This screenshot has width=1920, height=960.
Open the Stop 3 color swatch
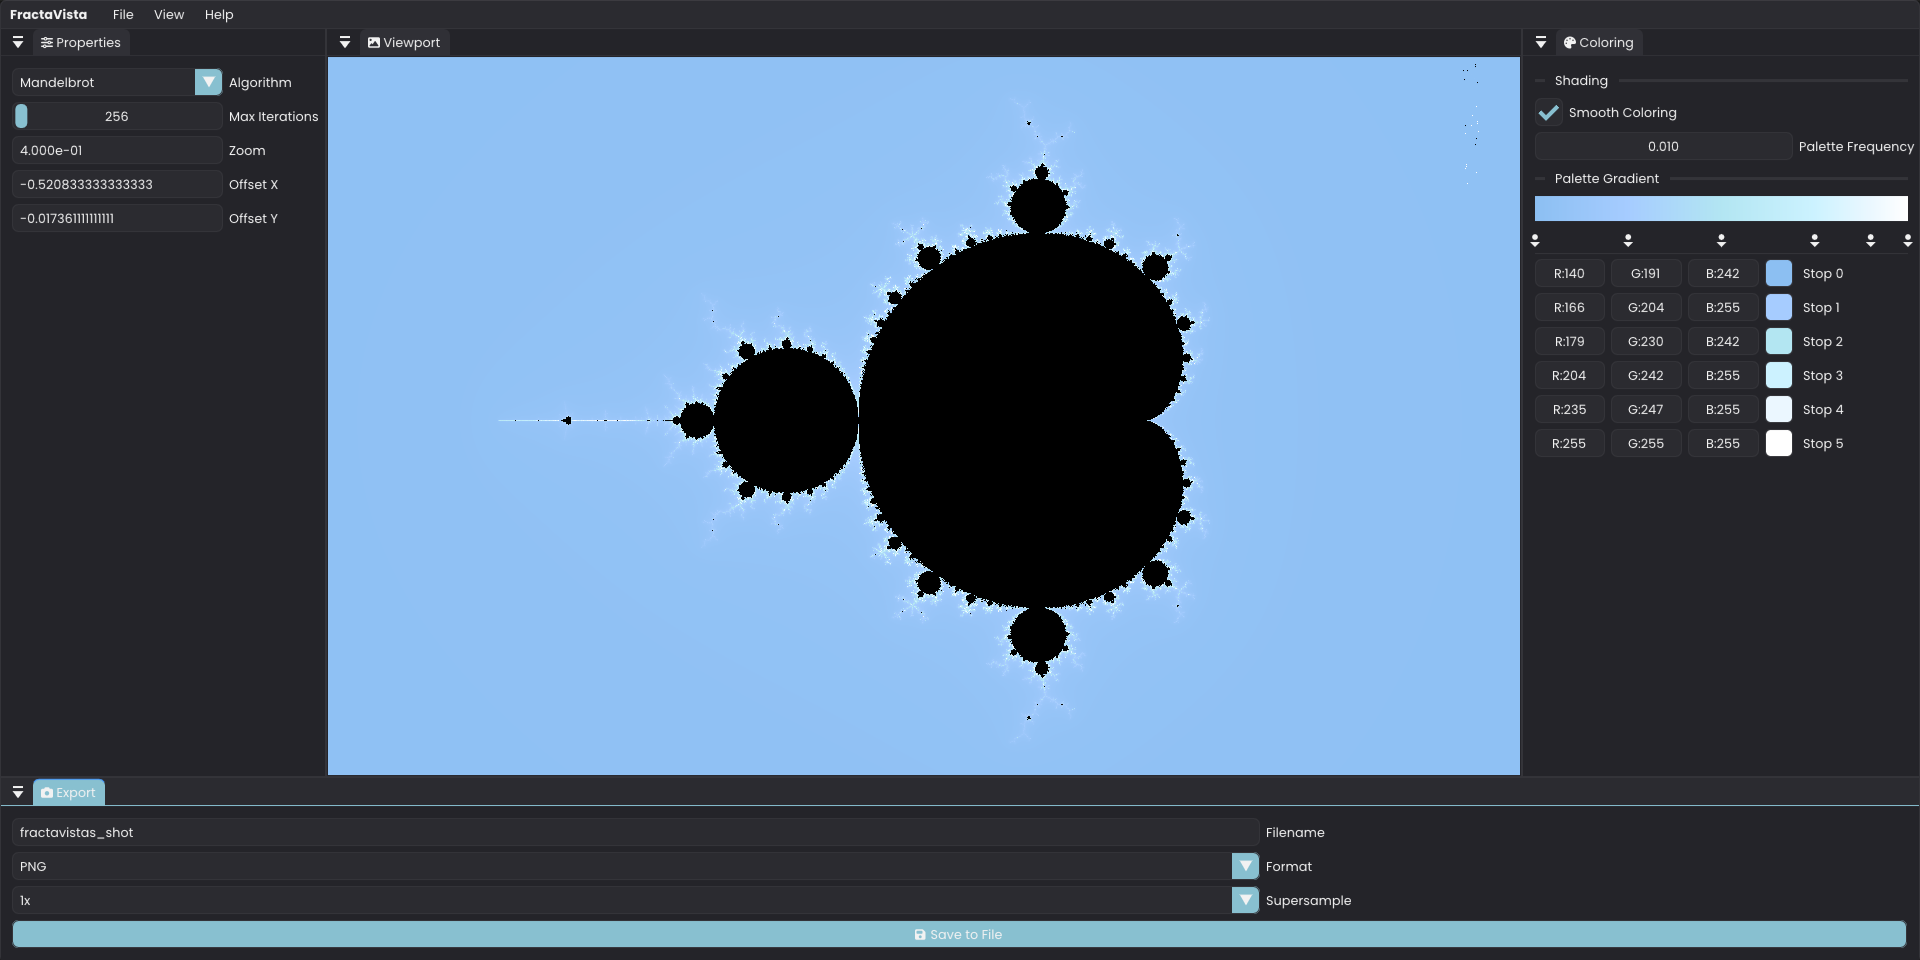point(1779,375)
